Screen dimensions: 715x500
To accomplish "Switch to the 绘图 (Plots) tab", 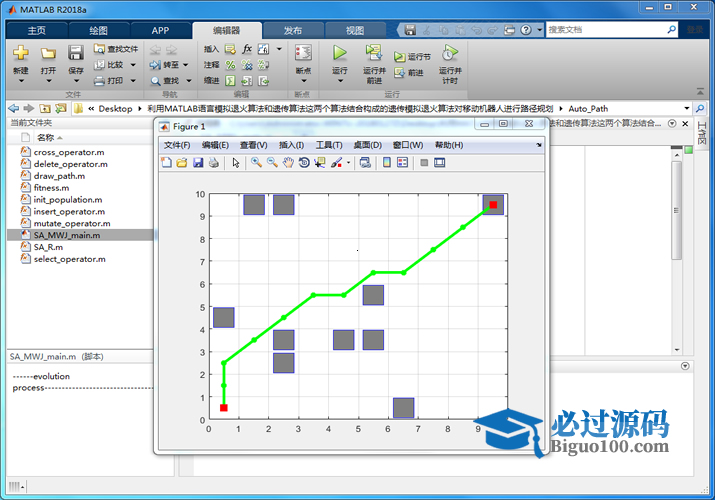I will click(x=98, y=30).
